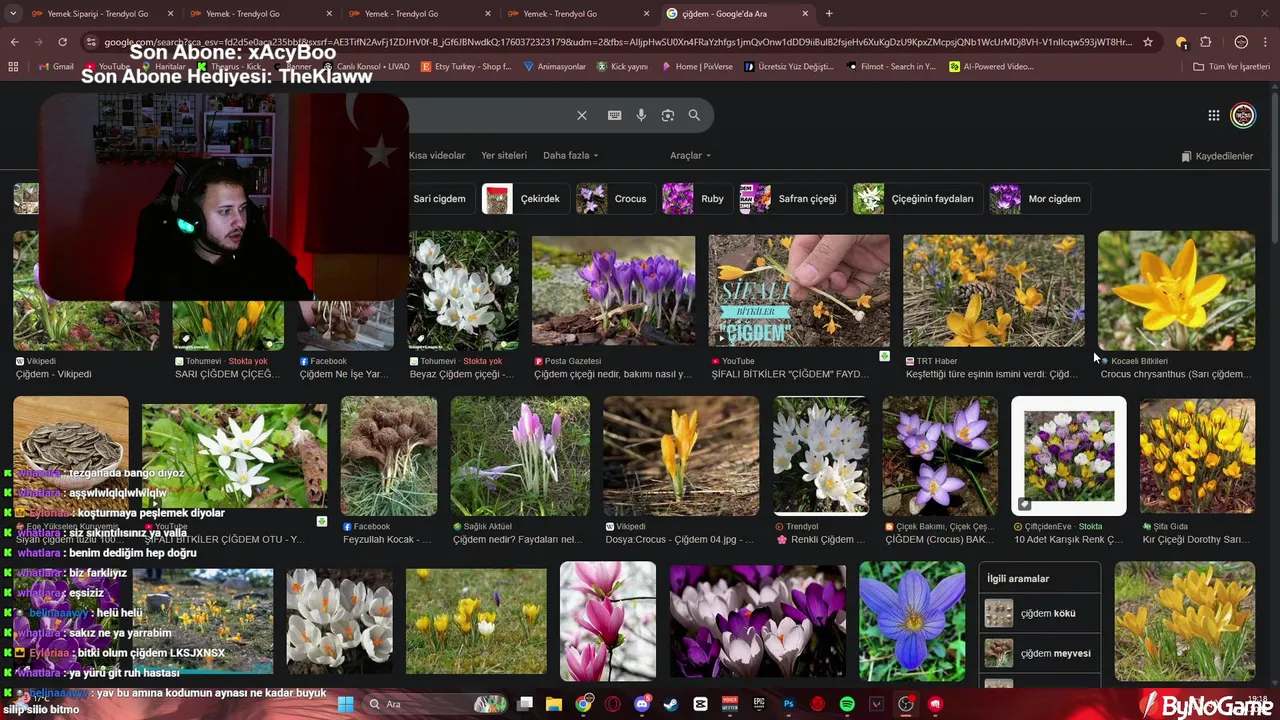Switch to OBS Studio in taskbar
Viewport: 1280px width, 720px height.
pyautogui.click(x=906, y=704)
